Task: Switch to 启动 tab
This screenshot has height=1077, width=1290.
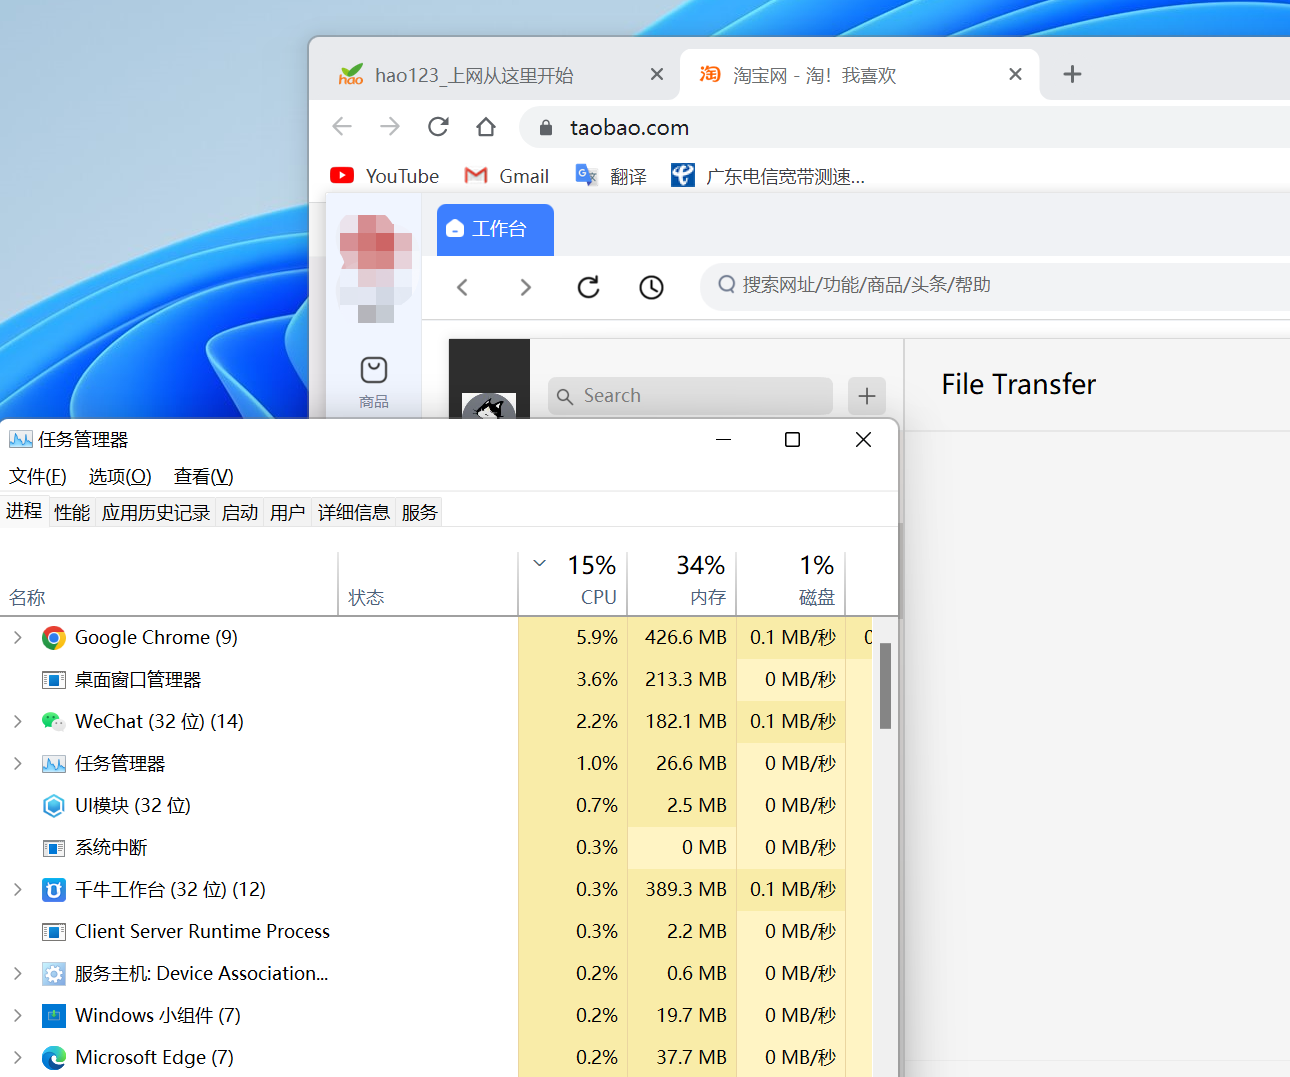Action: tap(240, 513)
